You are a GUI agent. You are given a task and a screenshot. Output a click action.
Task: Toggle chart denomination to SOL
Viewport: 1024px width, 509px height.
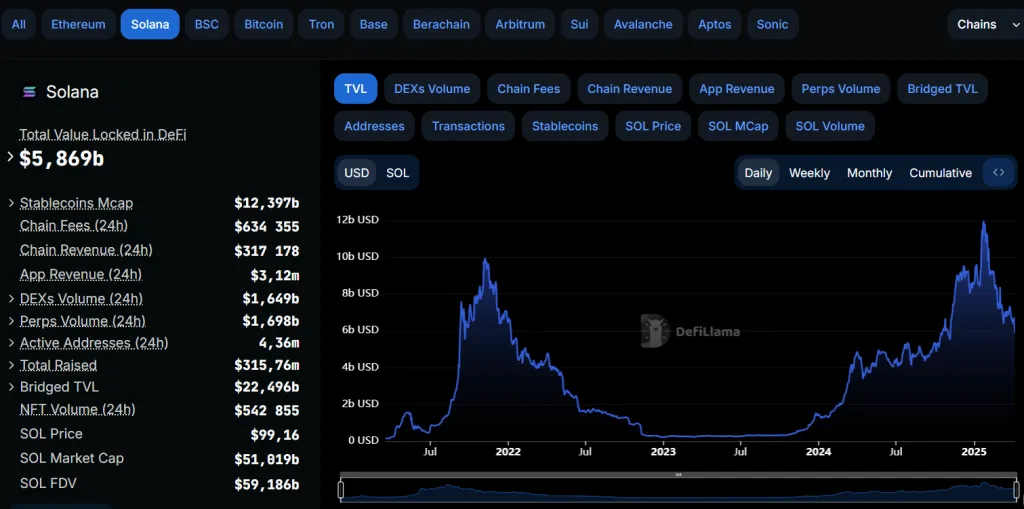(398, 173)
